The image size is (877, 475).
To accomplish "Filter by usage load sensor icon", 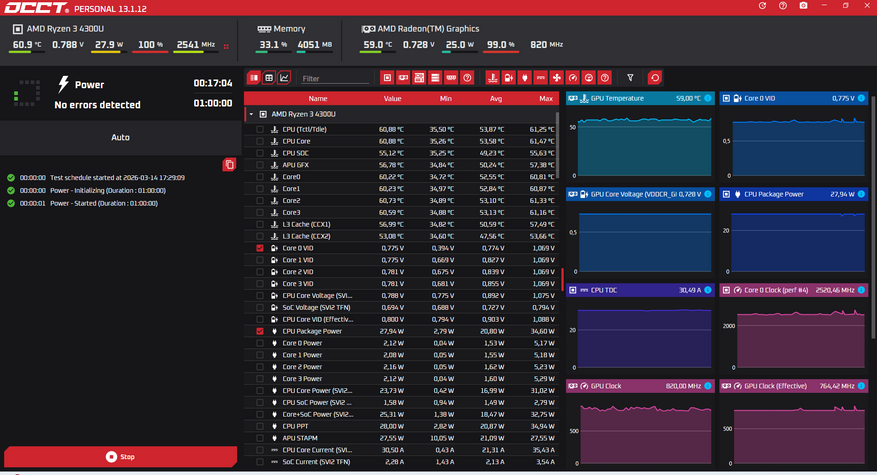I will point(588,78).
